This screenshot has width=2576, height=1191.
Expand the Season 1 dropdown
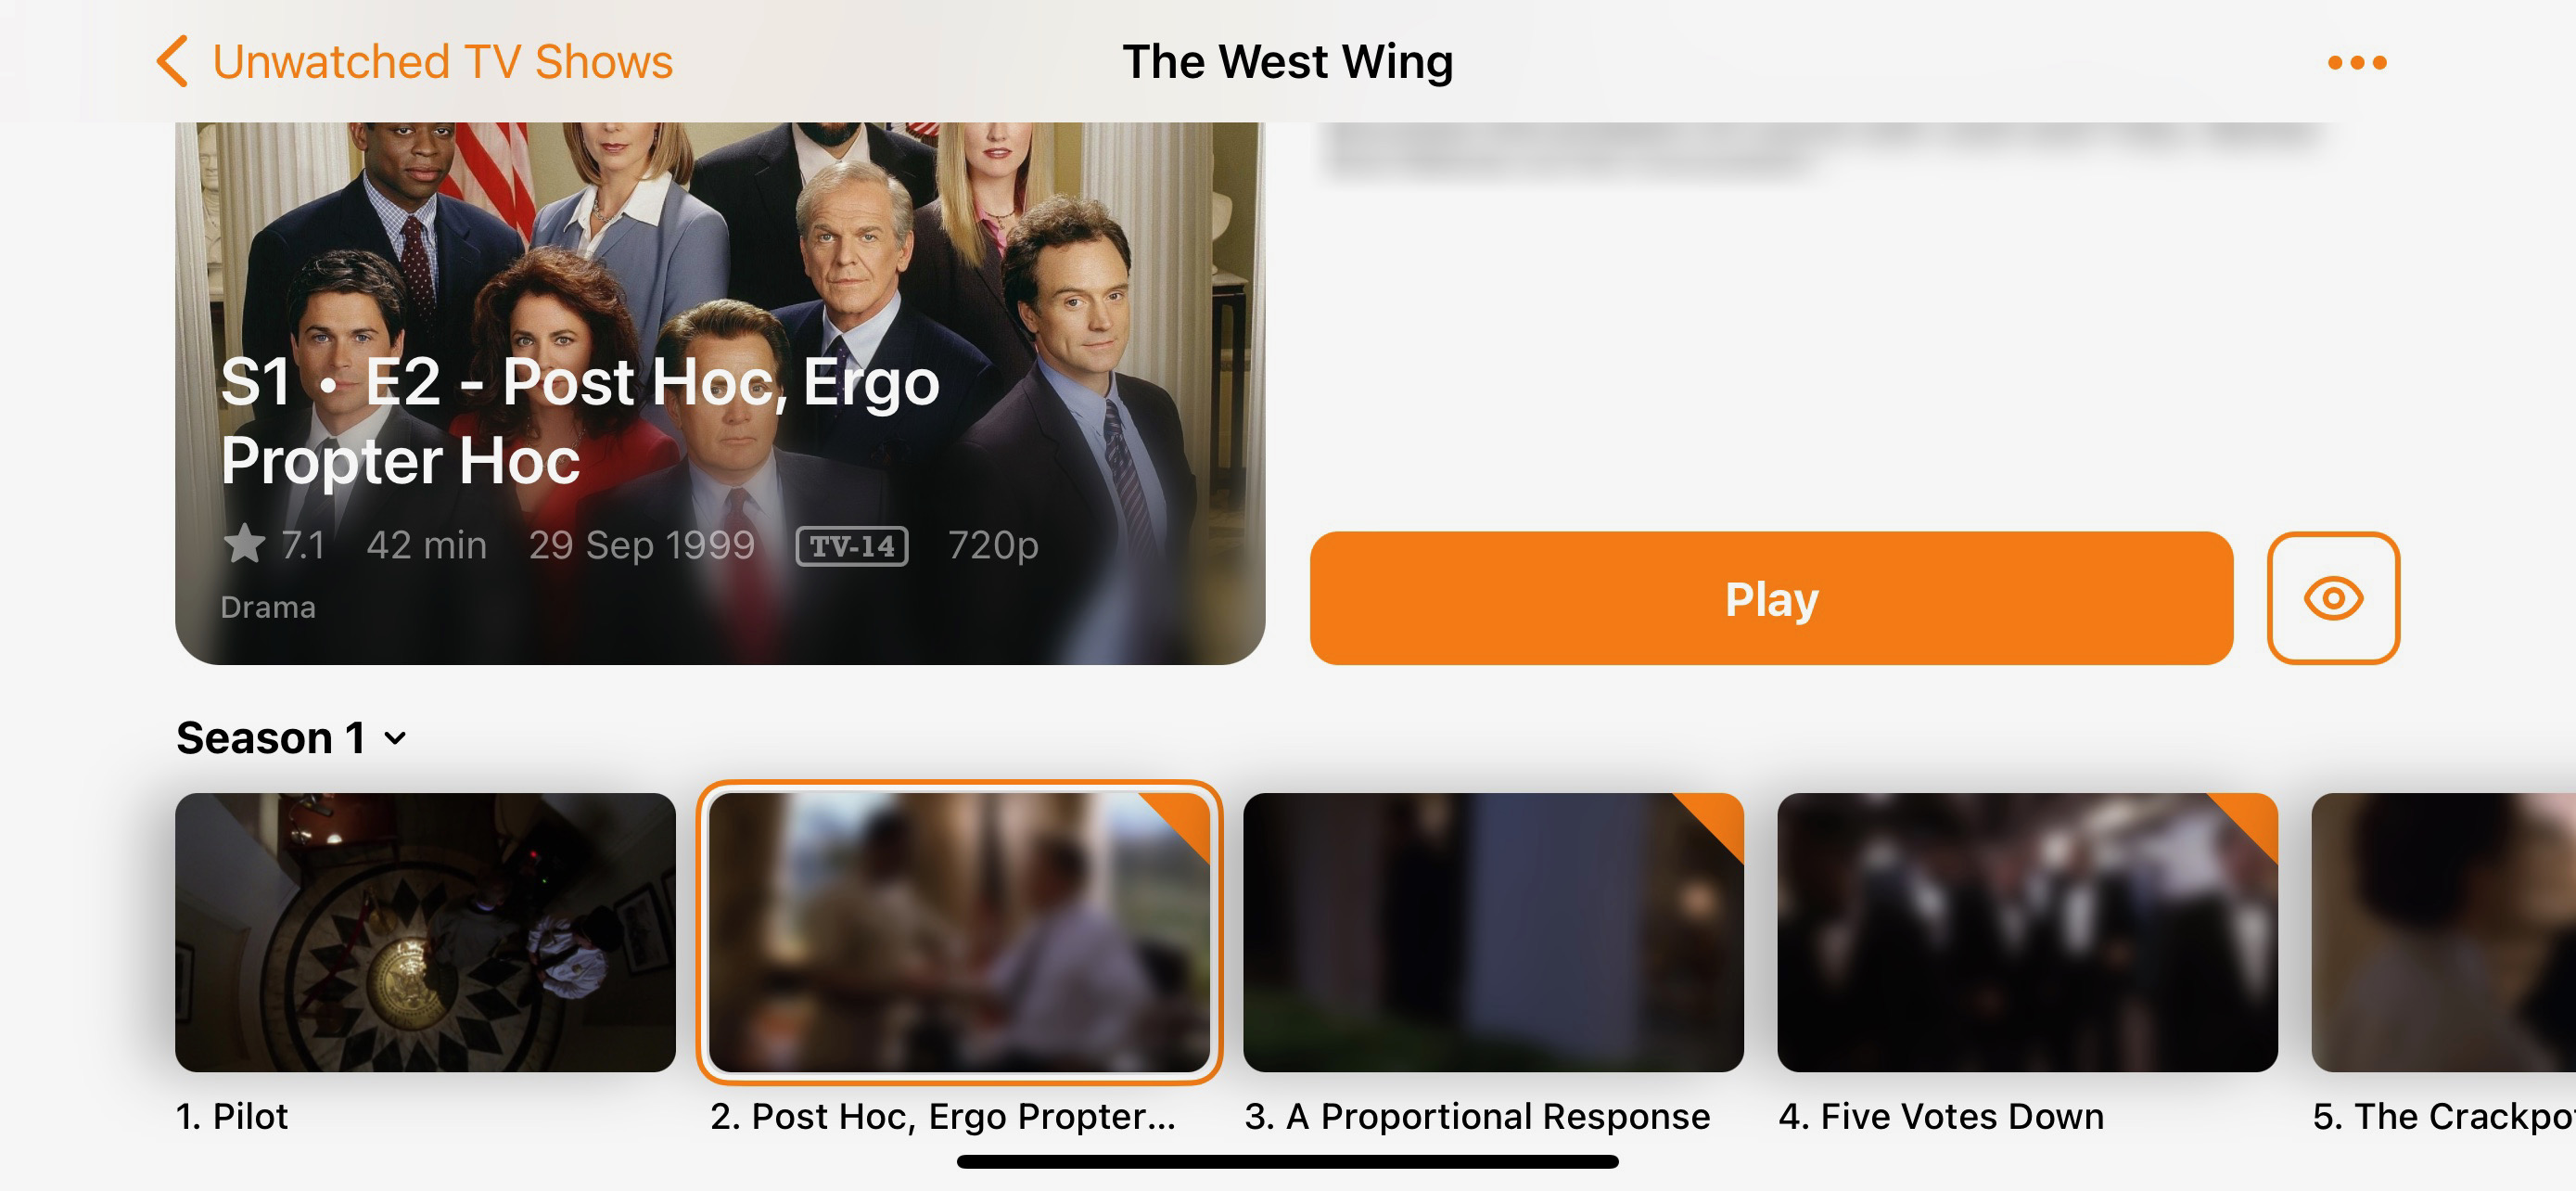(292, 738)
